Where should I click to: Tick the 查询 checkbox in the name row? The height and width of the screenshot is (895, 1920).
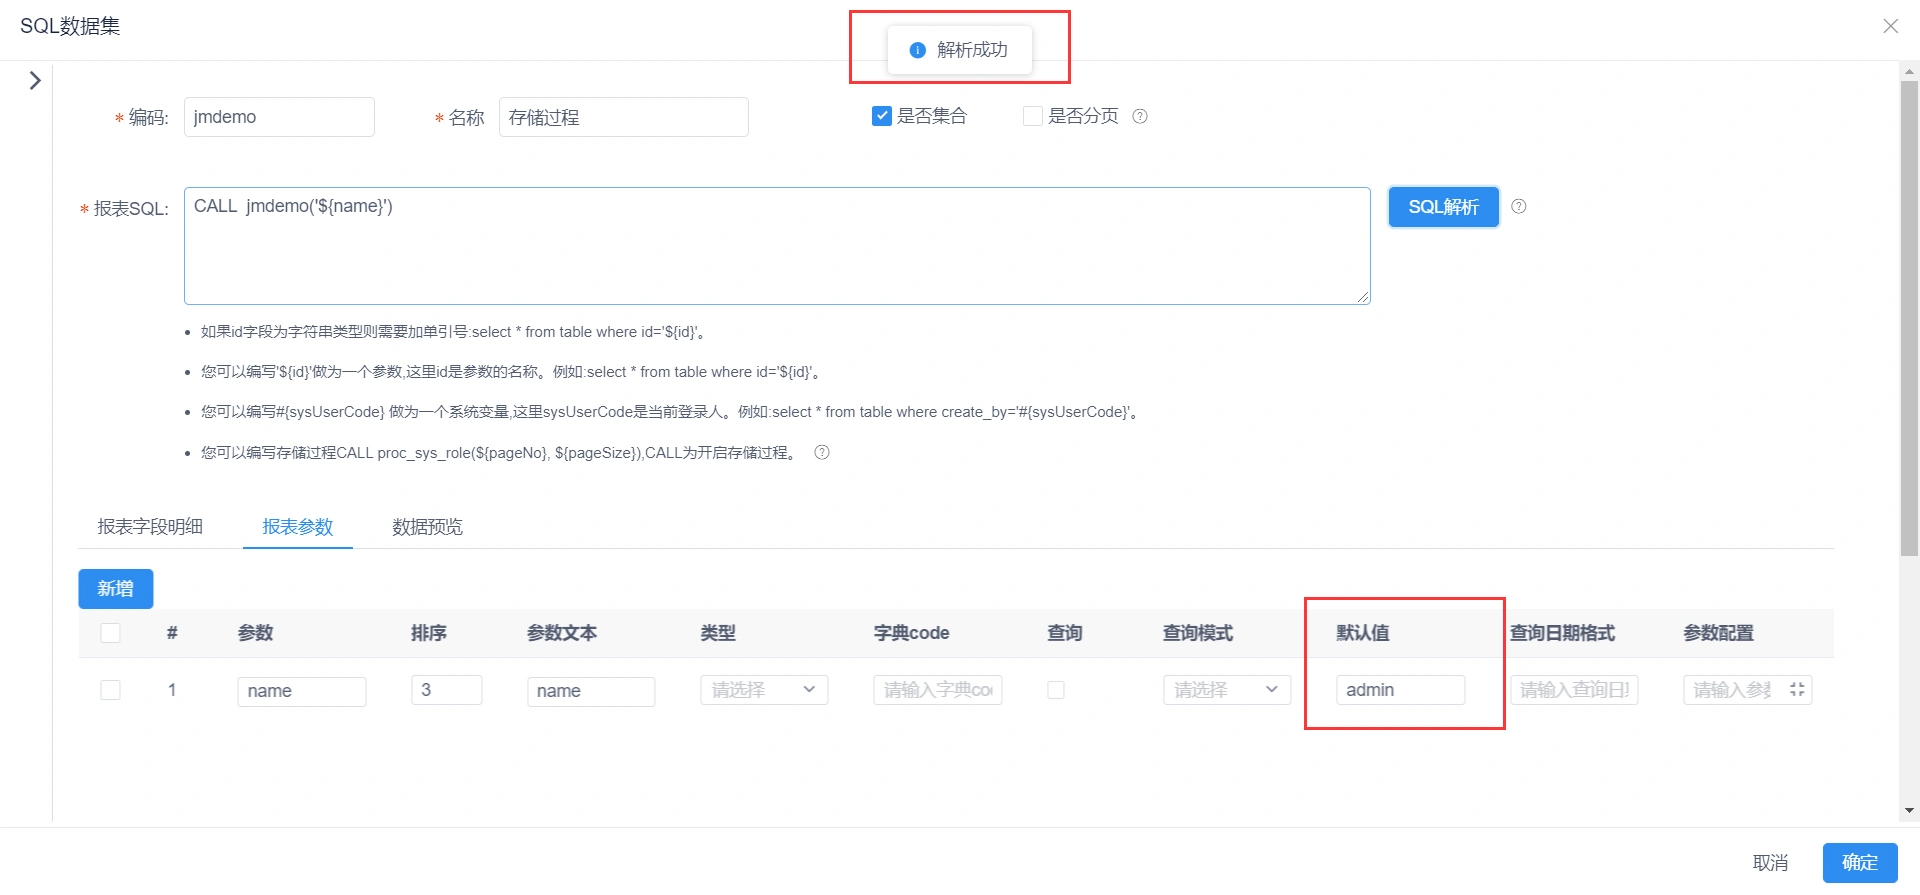click(x=1056, y=690)
